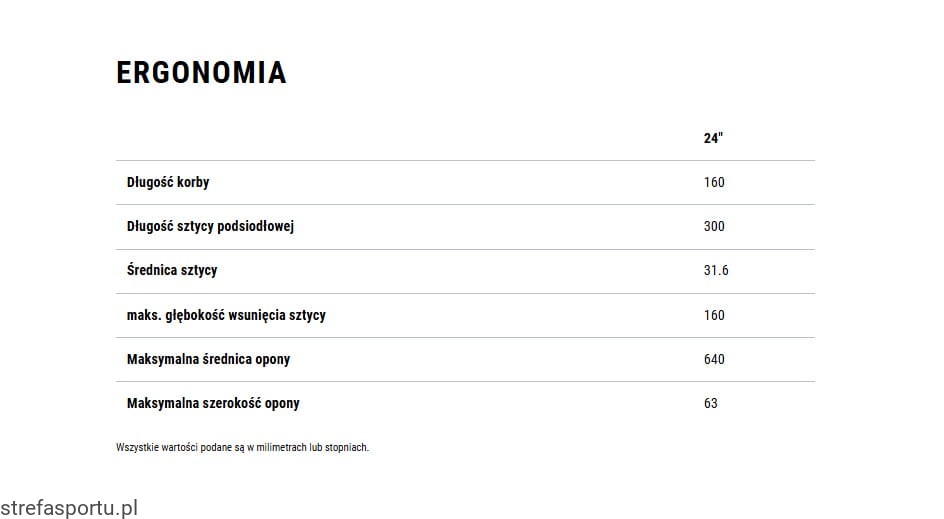Click the Długość sztycy podsiodłowej label
This screenshot has width=944, height=519.
210,226
